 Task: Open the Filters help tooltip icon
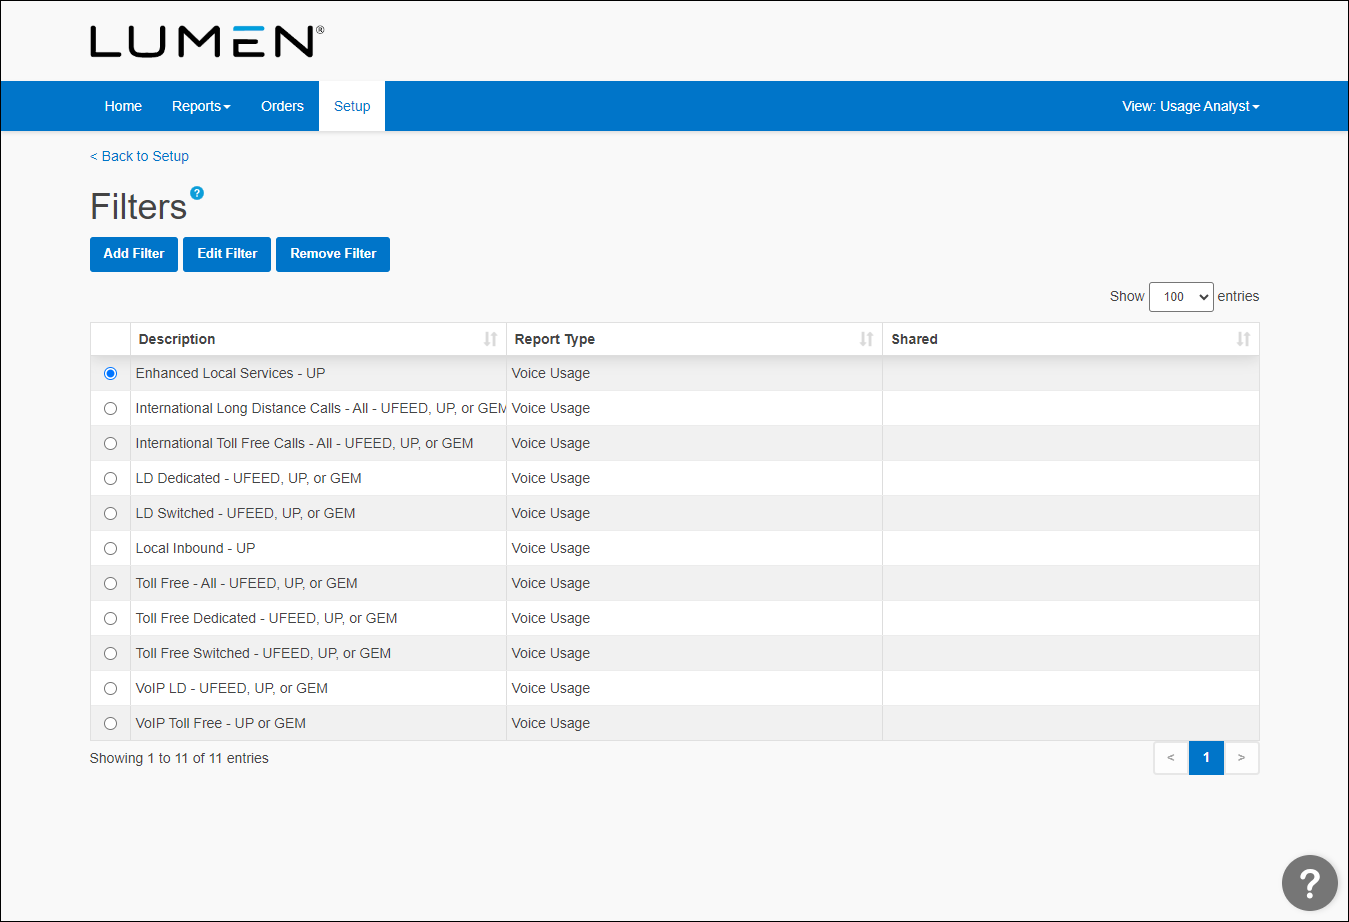(x=197, y=193)
